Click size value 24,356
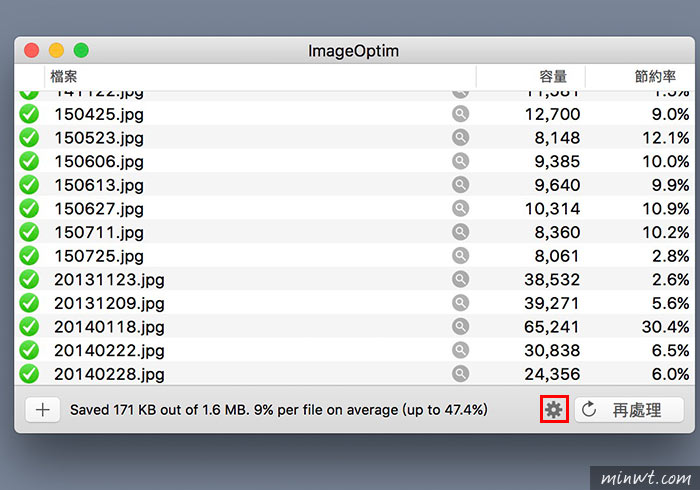 tap(552, 375)
